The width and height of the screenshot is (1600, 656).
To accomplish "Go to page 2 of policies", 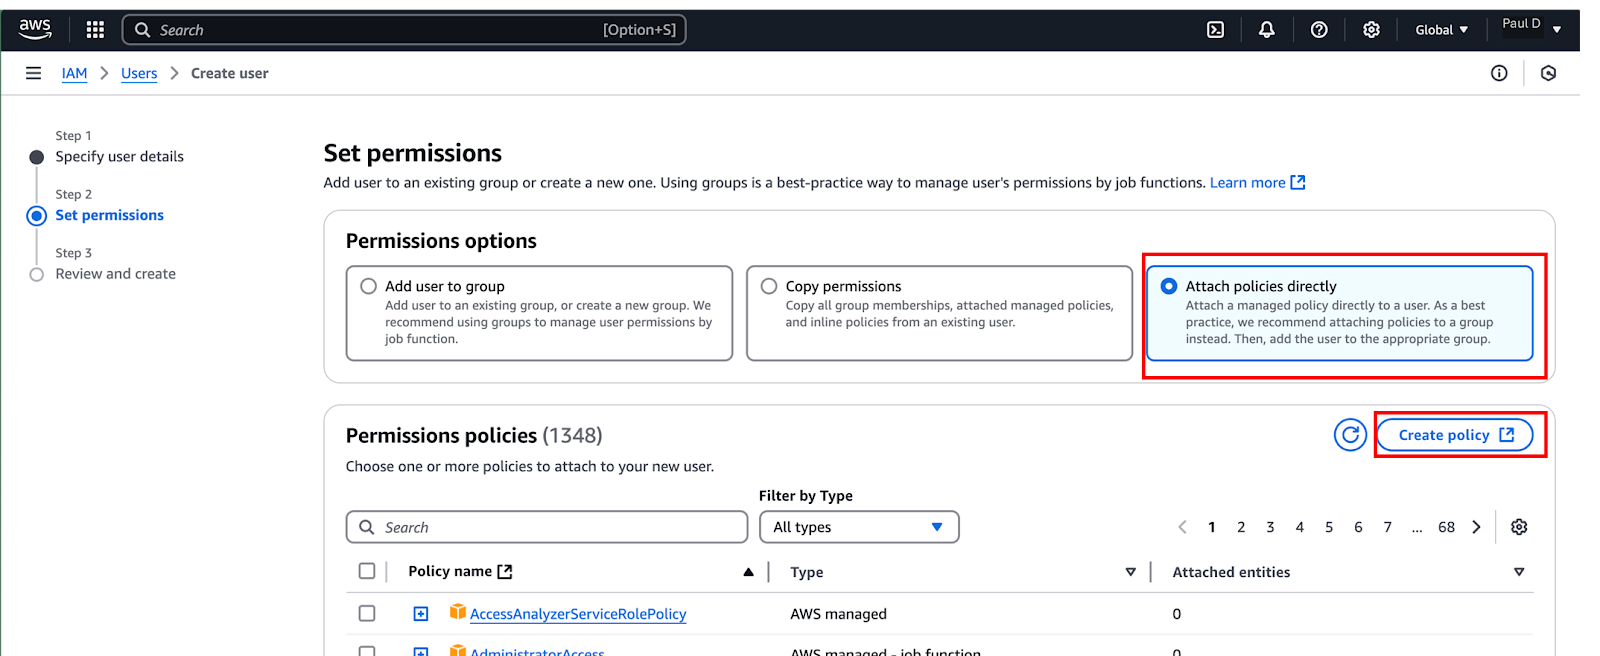I will point(1241,527).
